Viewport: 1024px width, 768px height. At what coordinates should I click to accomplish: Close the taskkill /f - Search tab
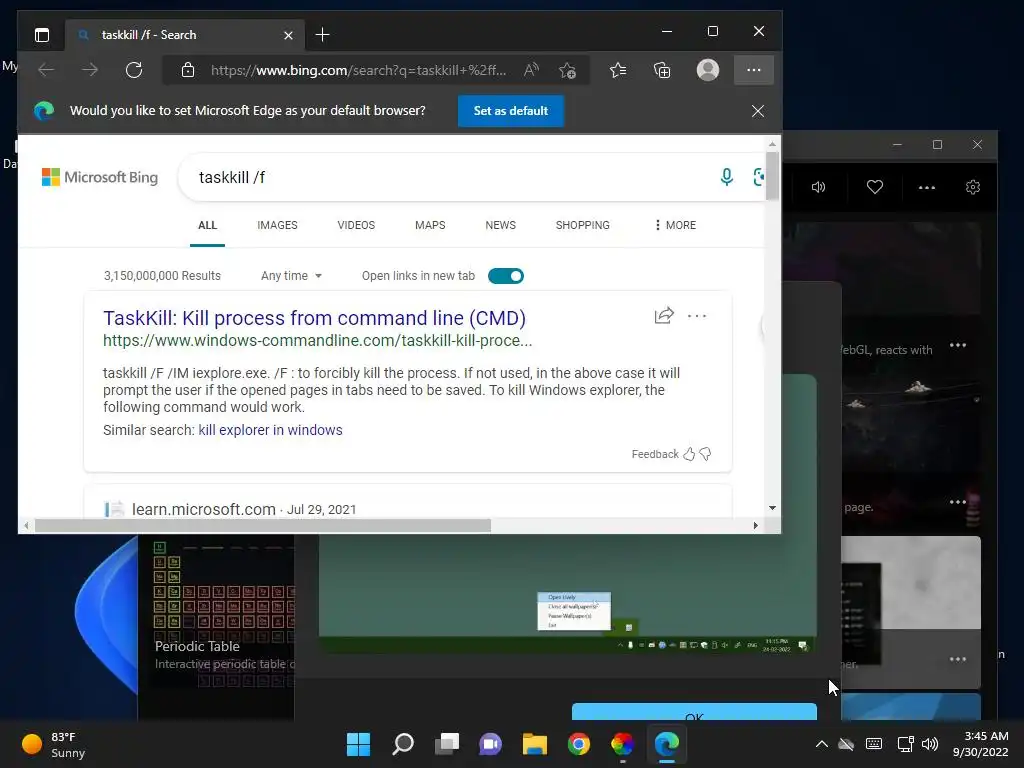click(x=288, y=35)
